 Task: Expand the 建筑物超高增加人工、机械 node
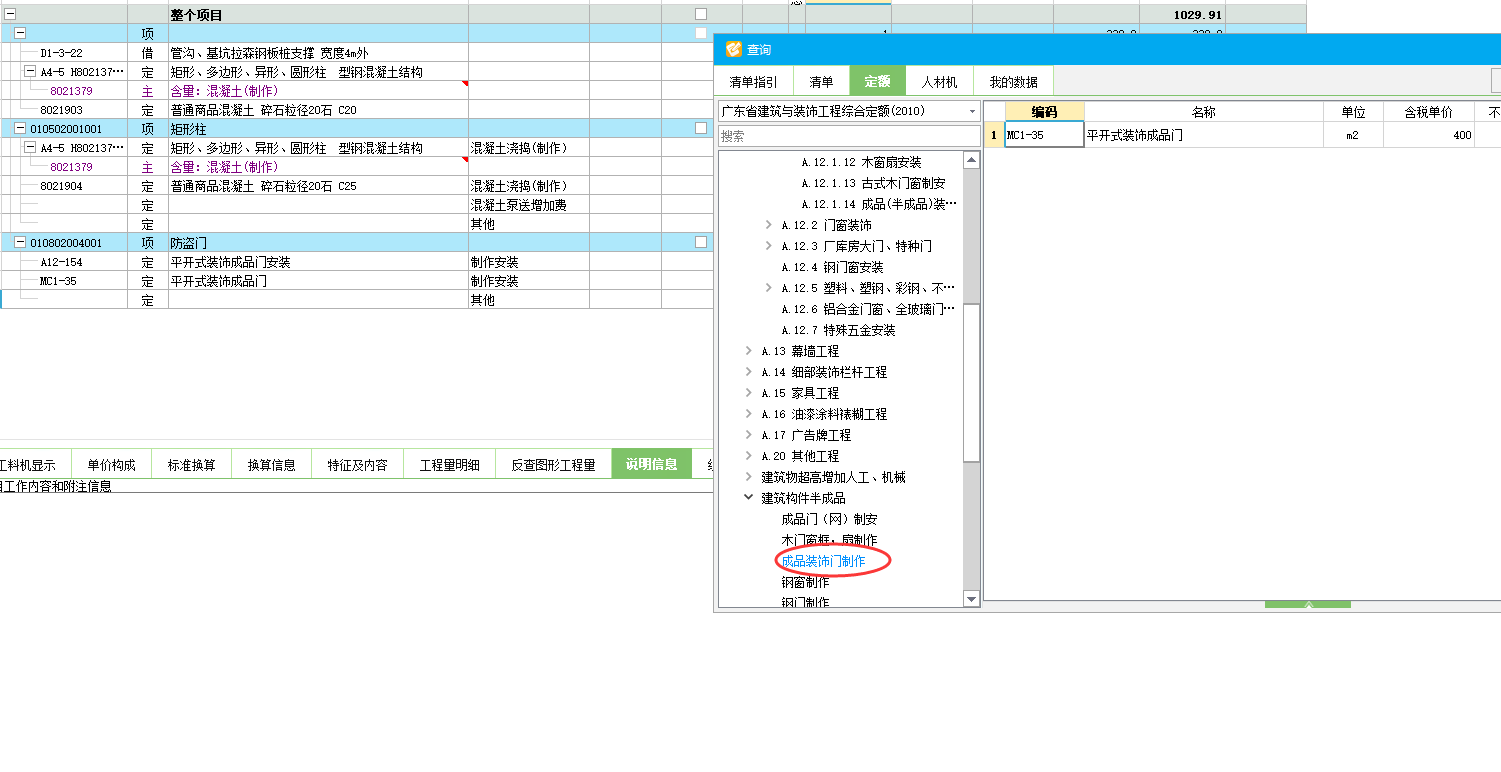(x=748, y=477)
